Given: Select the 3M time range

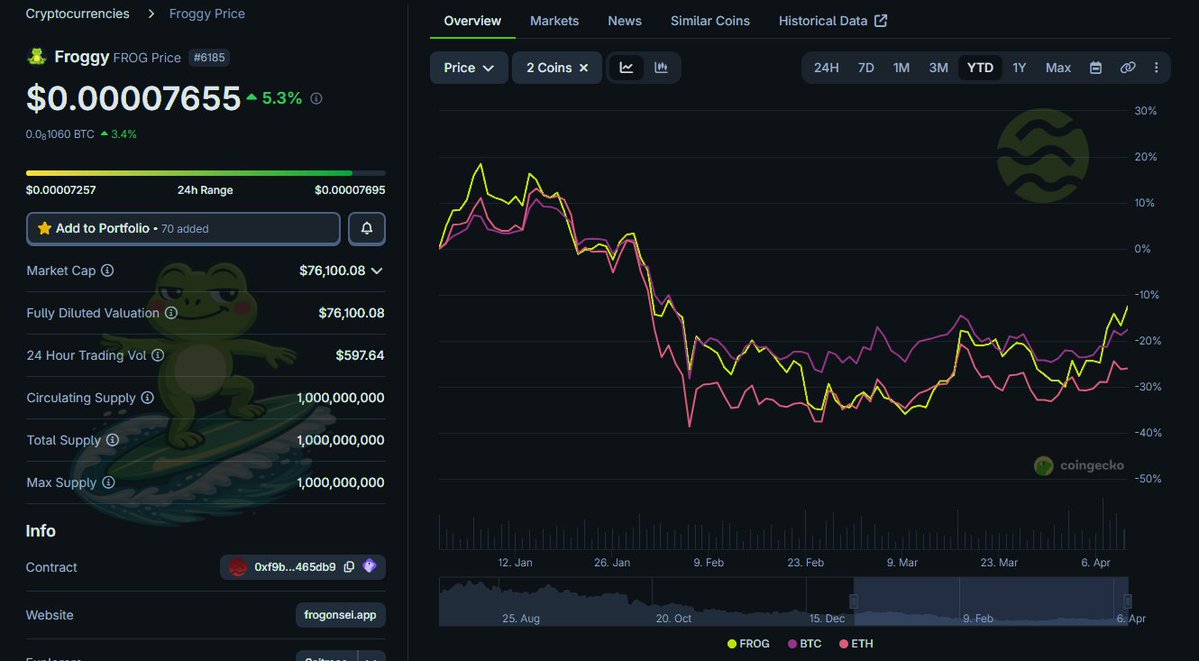Looking at the screenshot, I should [x=938, y=67].
